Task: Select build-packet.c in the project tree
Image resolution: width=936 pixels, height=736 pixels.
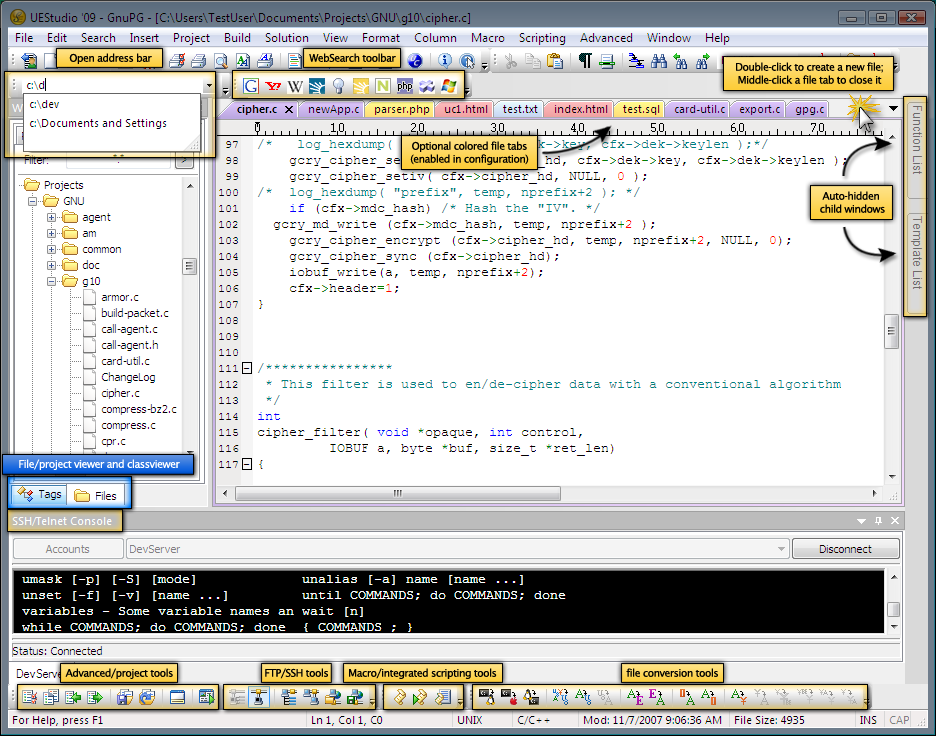Action: click(135, 313)
